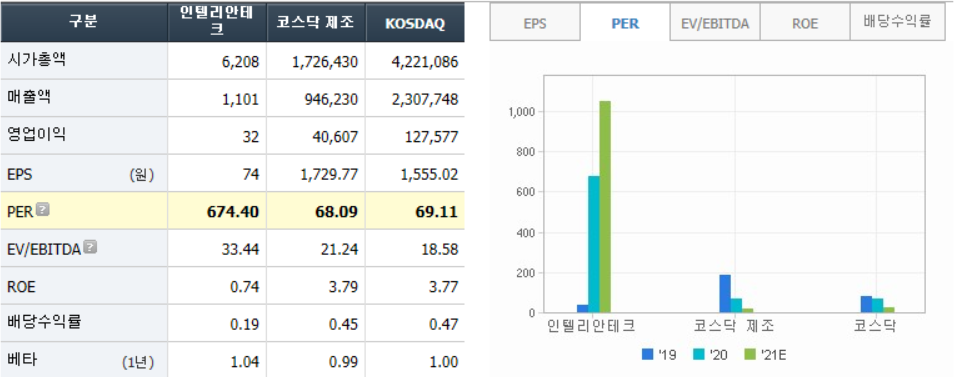
Task: Open the PER help icon
Action: click(x=43, y=210)
